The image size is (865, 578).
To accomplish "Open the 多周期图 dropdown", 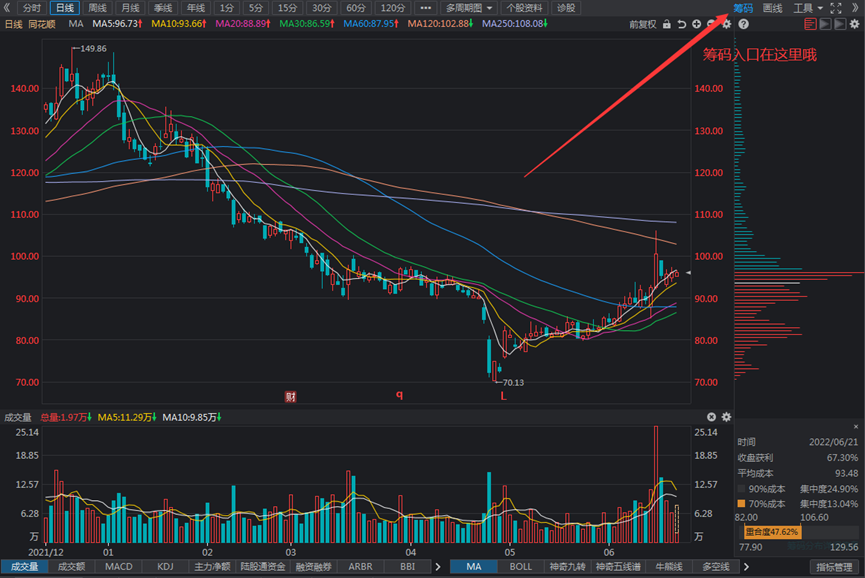I will coord(468,8).
